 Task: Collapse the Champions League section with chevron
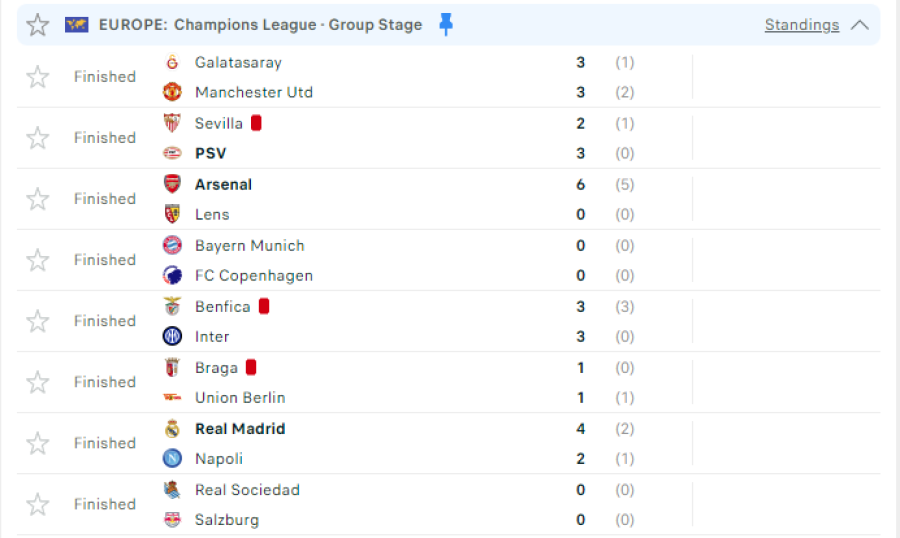859,25
